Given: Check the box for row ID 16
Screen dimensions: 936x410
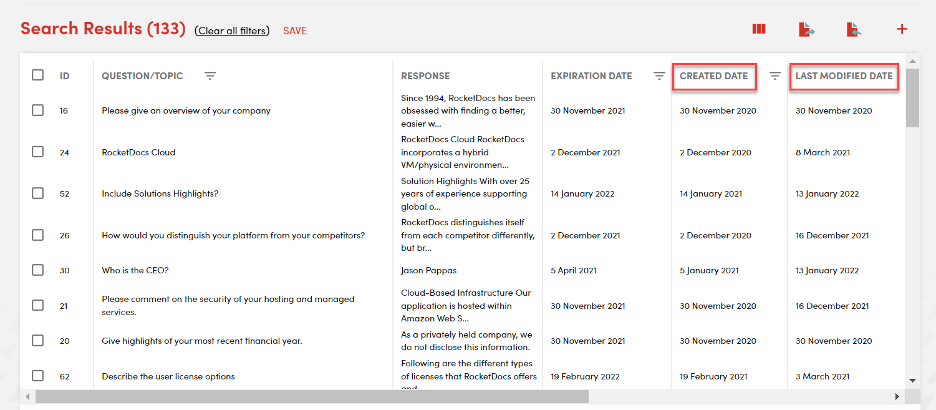Looking at the screenshot, I should [x=38, y=110].
